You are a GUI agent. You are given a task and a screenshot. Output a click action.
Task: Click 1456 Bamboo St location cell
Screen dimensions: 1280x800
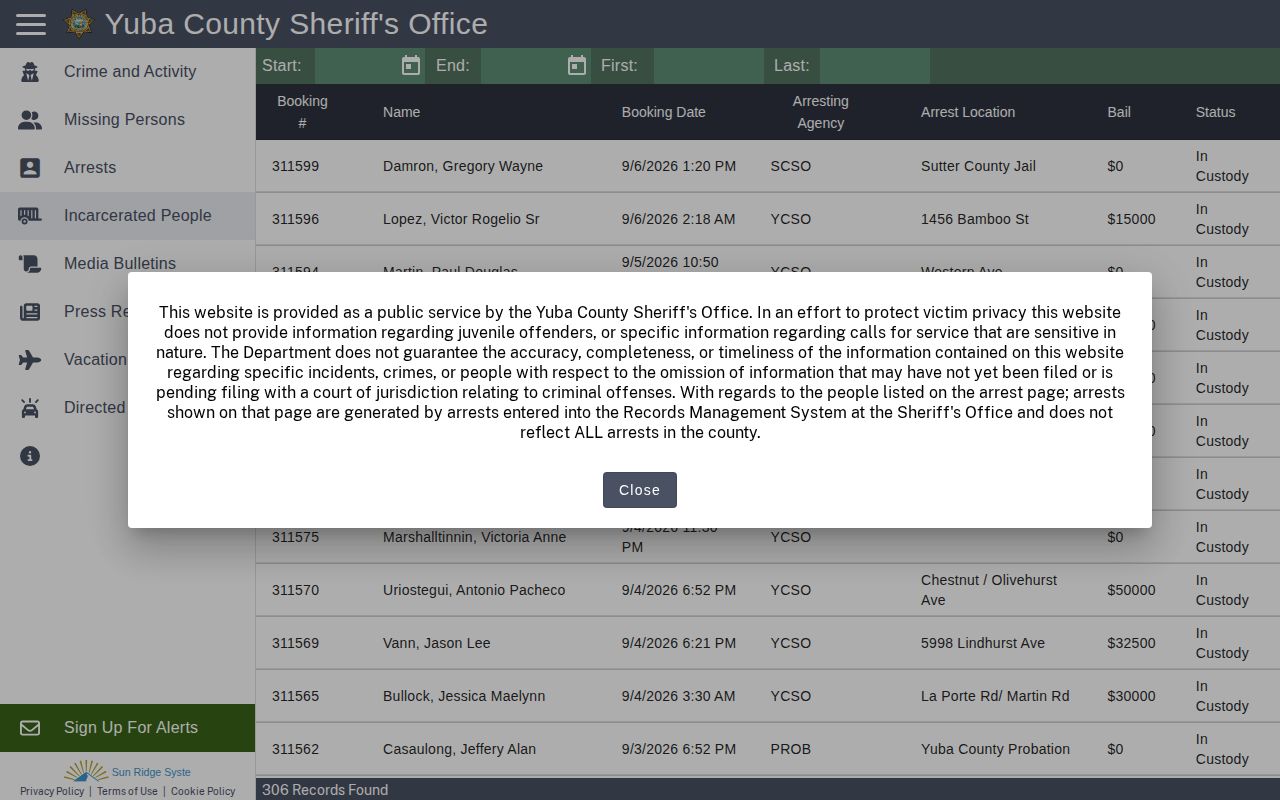[974, 219]
